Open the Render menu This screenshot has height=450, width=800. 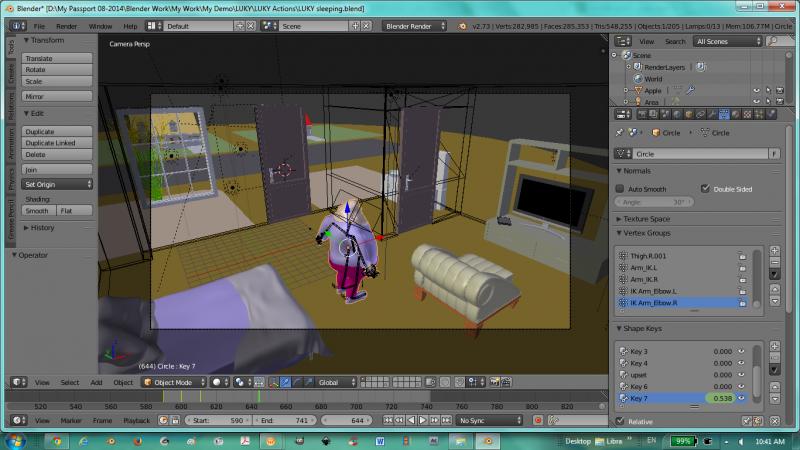pyautogui.click(x=66, y=26)
